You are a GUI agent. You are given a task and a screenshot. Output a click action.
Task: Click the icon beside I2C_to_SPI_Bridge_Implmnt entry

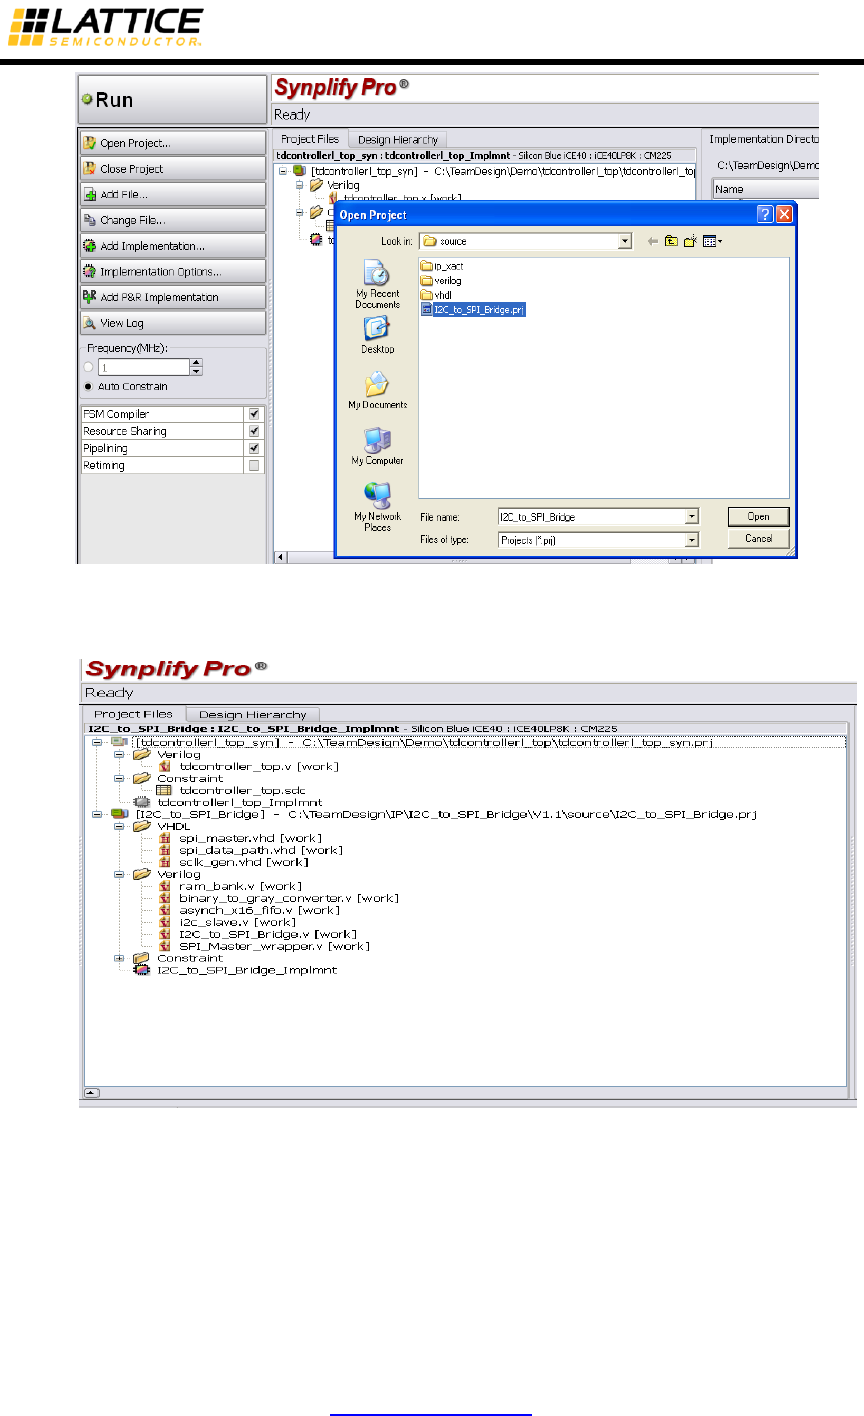click(x=141, y=970)
